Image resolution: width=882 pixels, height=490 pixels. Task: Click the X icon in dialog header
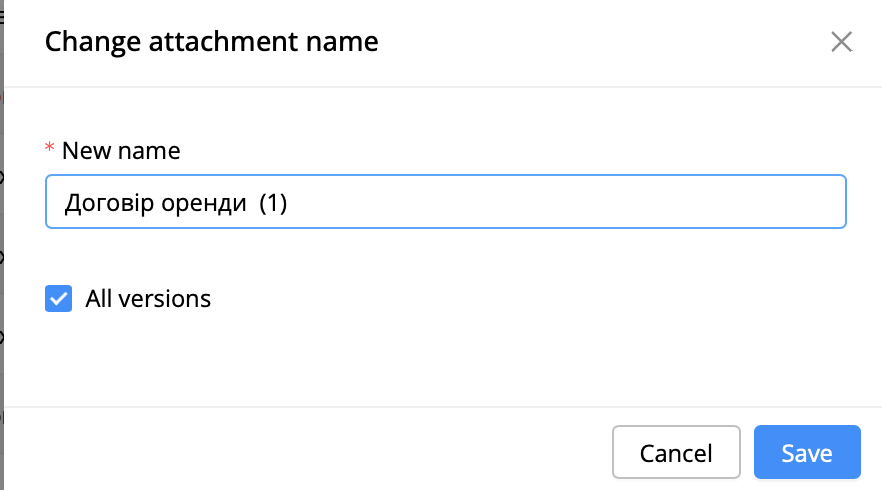[842, 42]
